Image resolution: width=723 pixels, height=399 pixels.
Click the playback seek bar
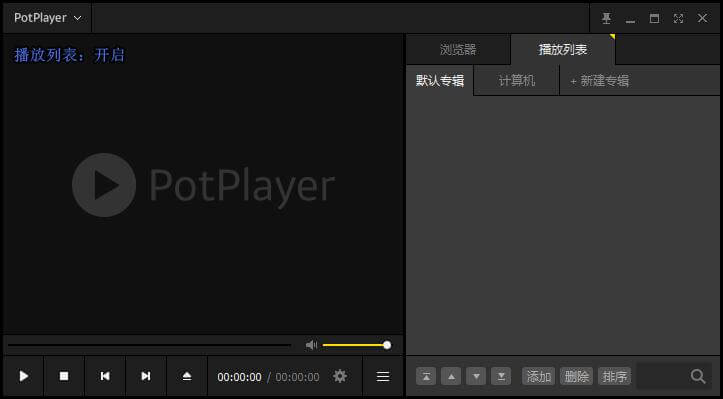click(149, 345)
